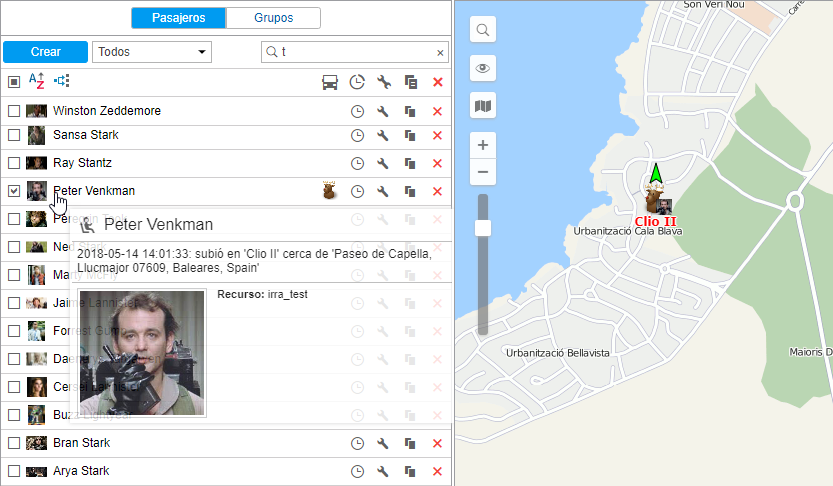Toggle the select-all checkbox in the header
Viewport: 833px width, 486px height.
point(14,82)
